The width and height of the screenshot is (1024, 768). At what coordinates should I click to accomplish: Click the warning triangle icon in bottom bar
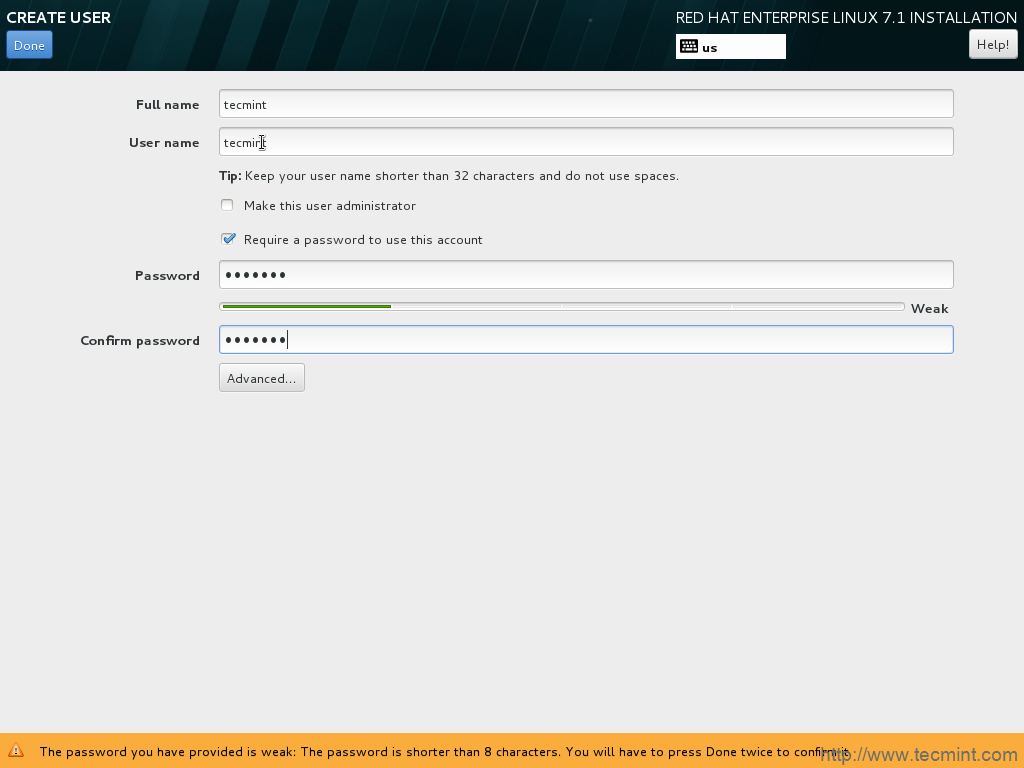point(16,750)
